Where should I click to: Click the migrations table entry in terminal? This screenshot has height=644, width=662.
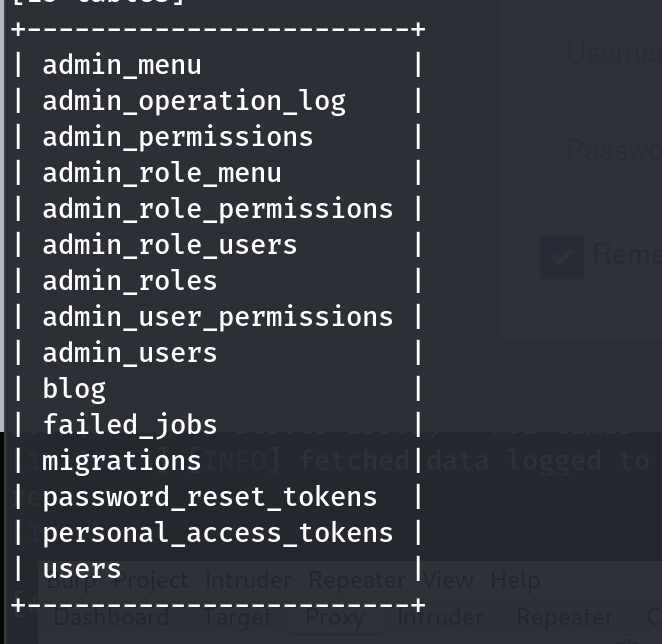pos(122,461)
